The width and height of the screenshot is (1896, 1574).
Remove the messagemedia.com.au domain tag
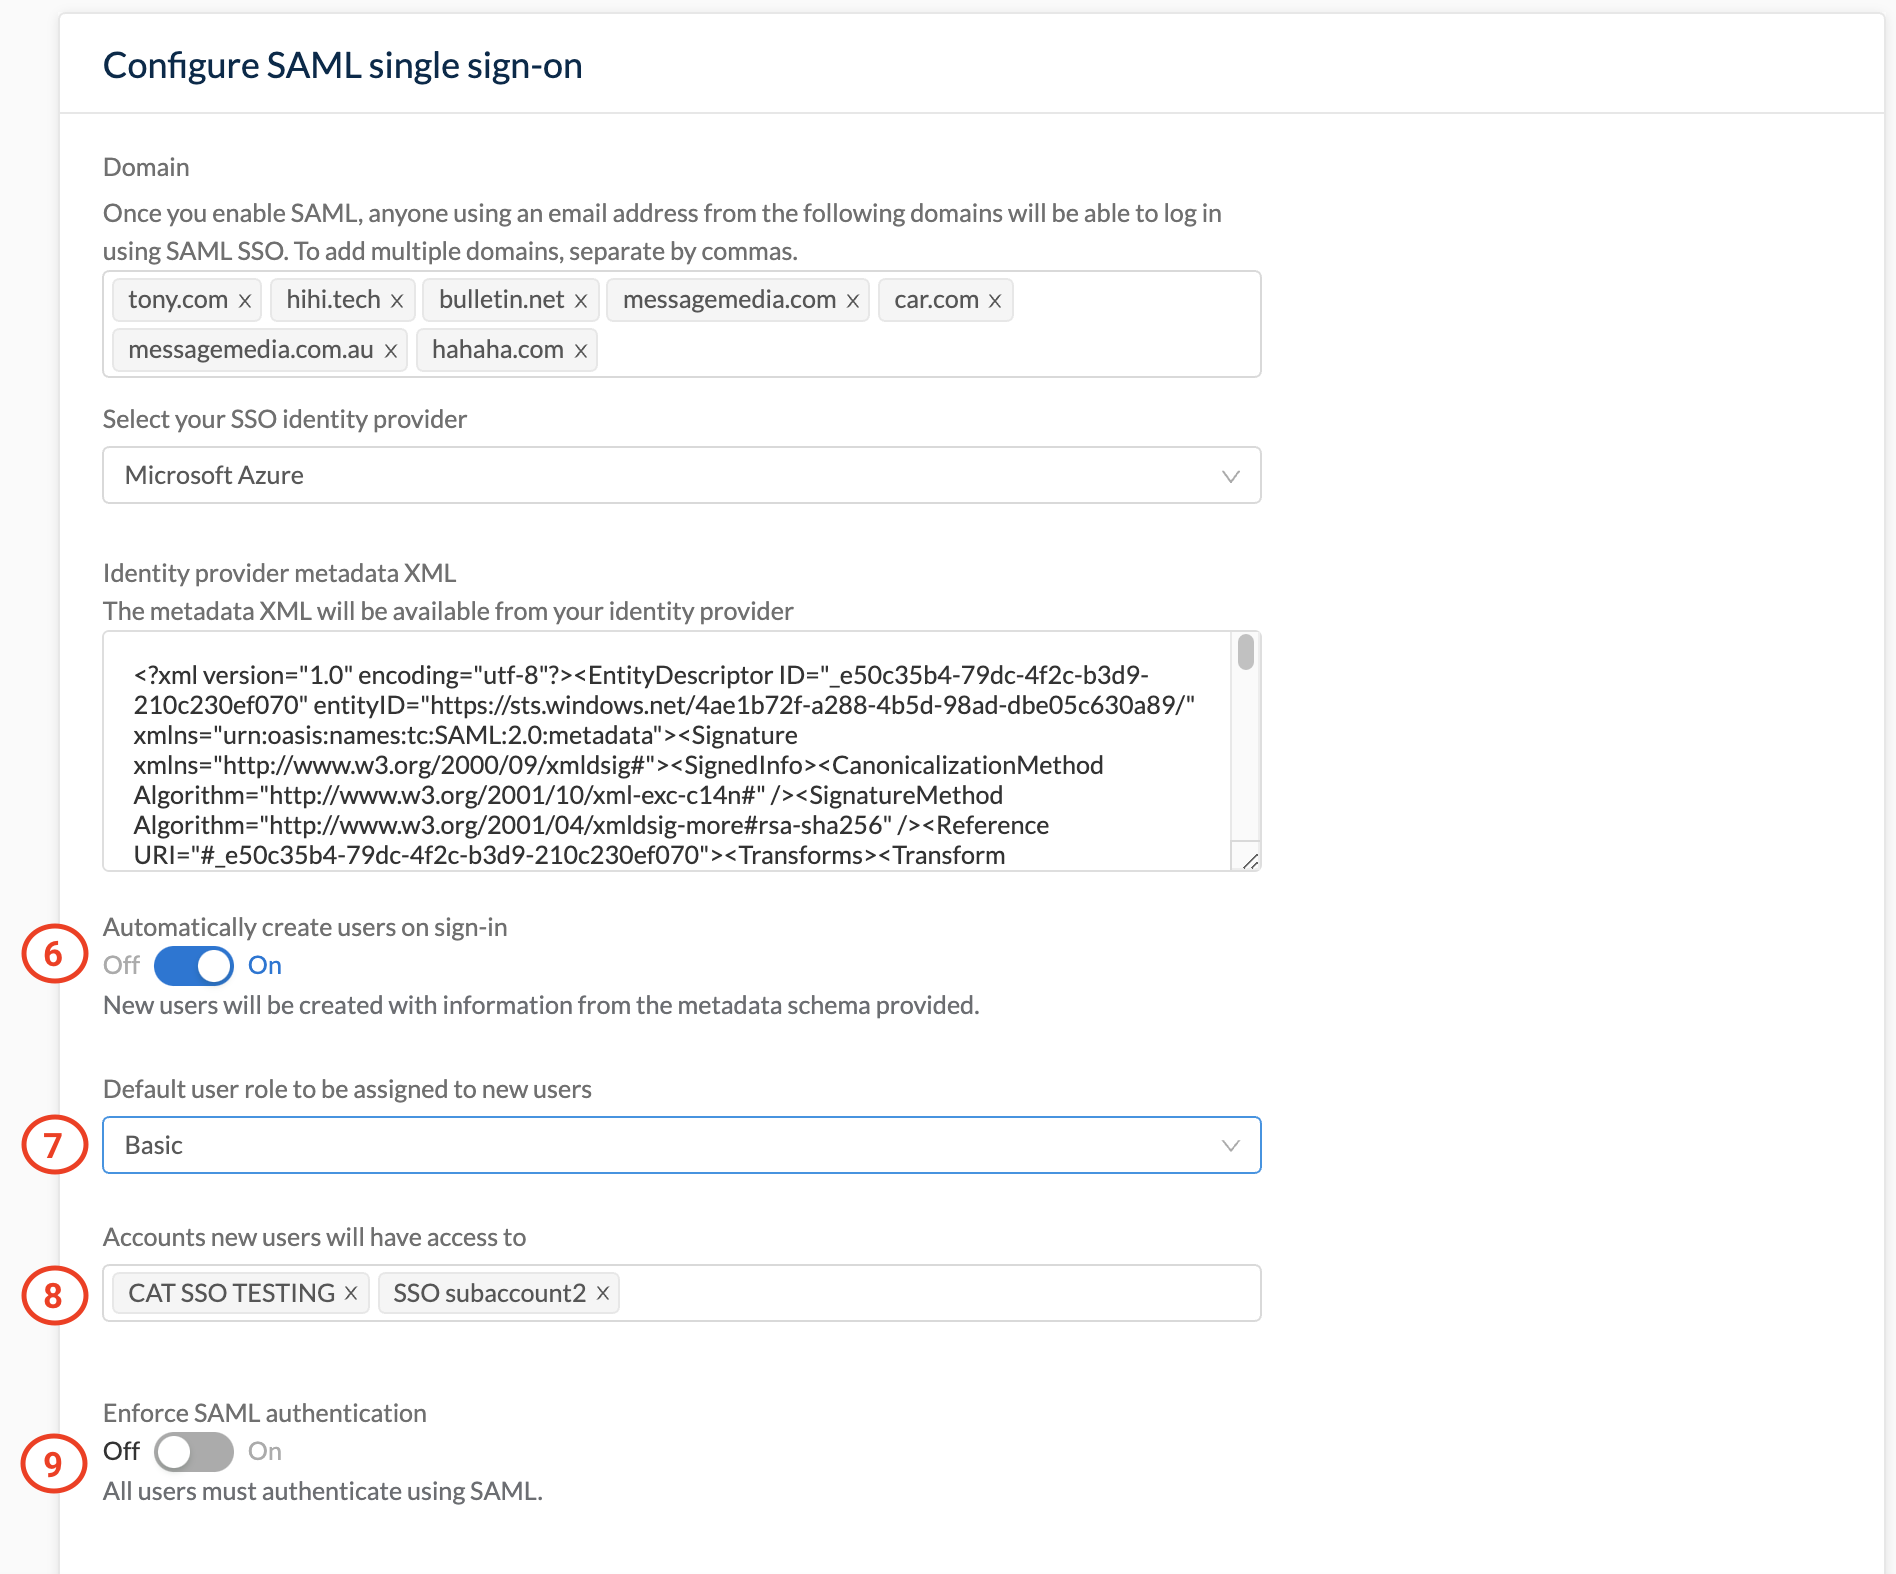point(389,350)
